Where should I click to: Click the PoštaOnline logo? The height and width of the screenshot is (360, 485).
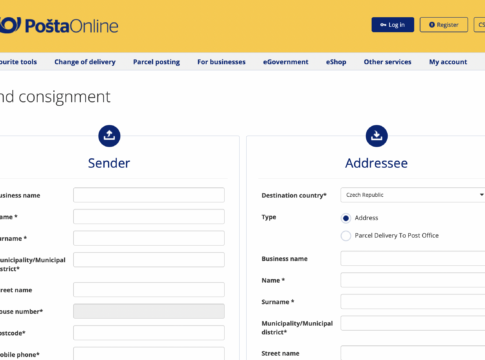(x=59, y=26)
